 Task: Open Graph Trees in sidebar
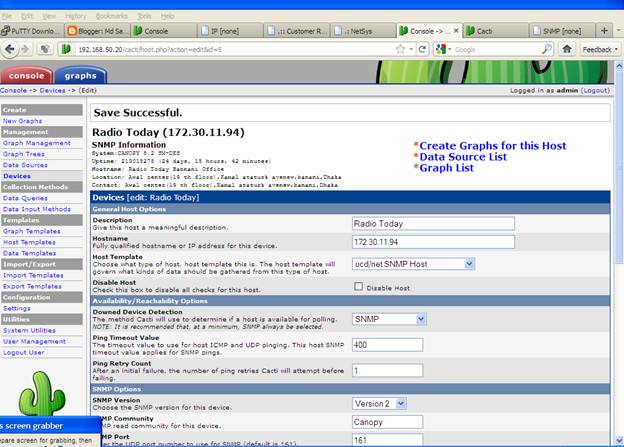point(23,154)
